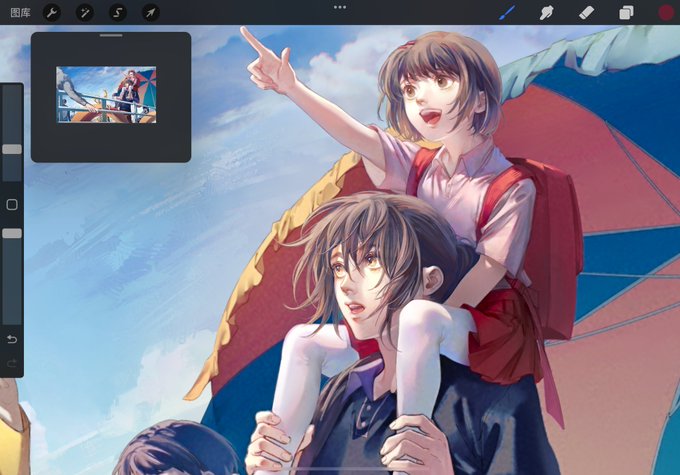
Task: Open the Layers panel
Action: (626, 13)
